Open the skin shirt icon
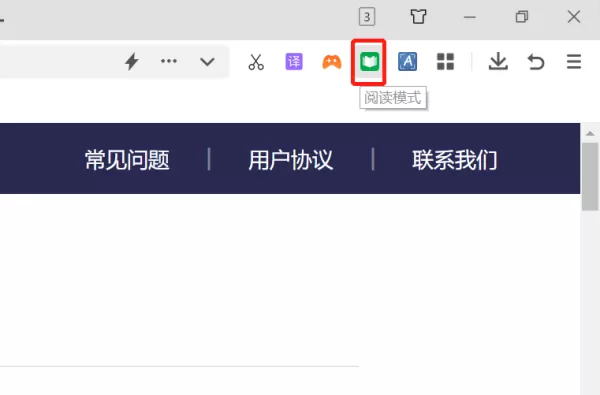 click(418, 16)
